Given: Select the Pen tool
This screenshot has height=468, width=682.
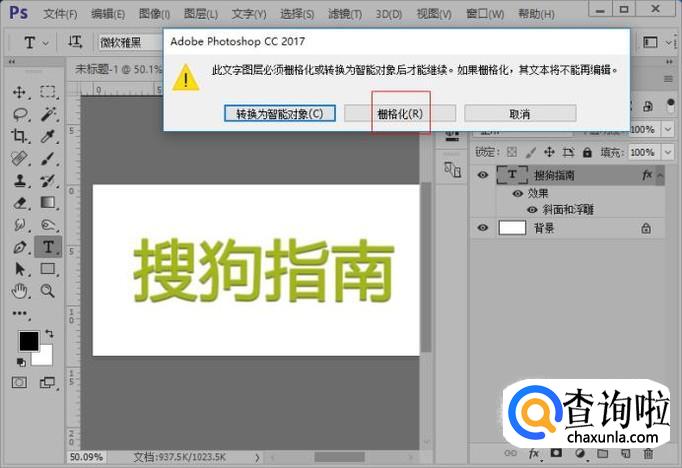Looking at the screenshot, I should click(19, 247).
